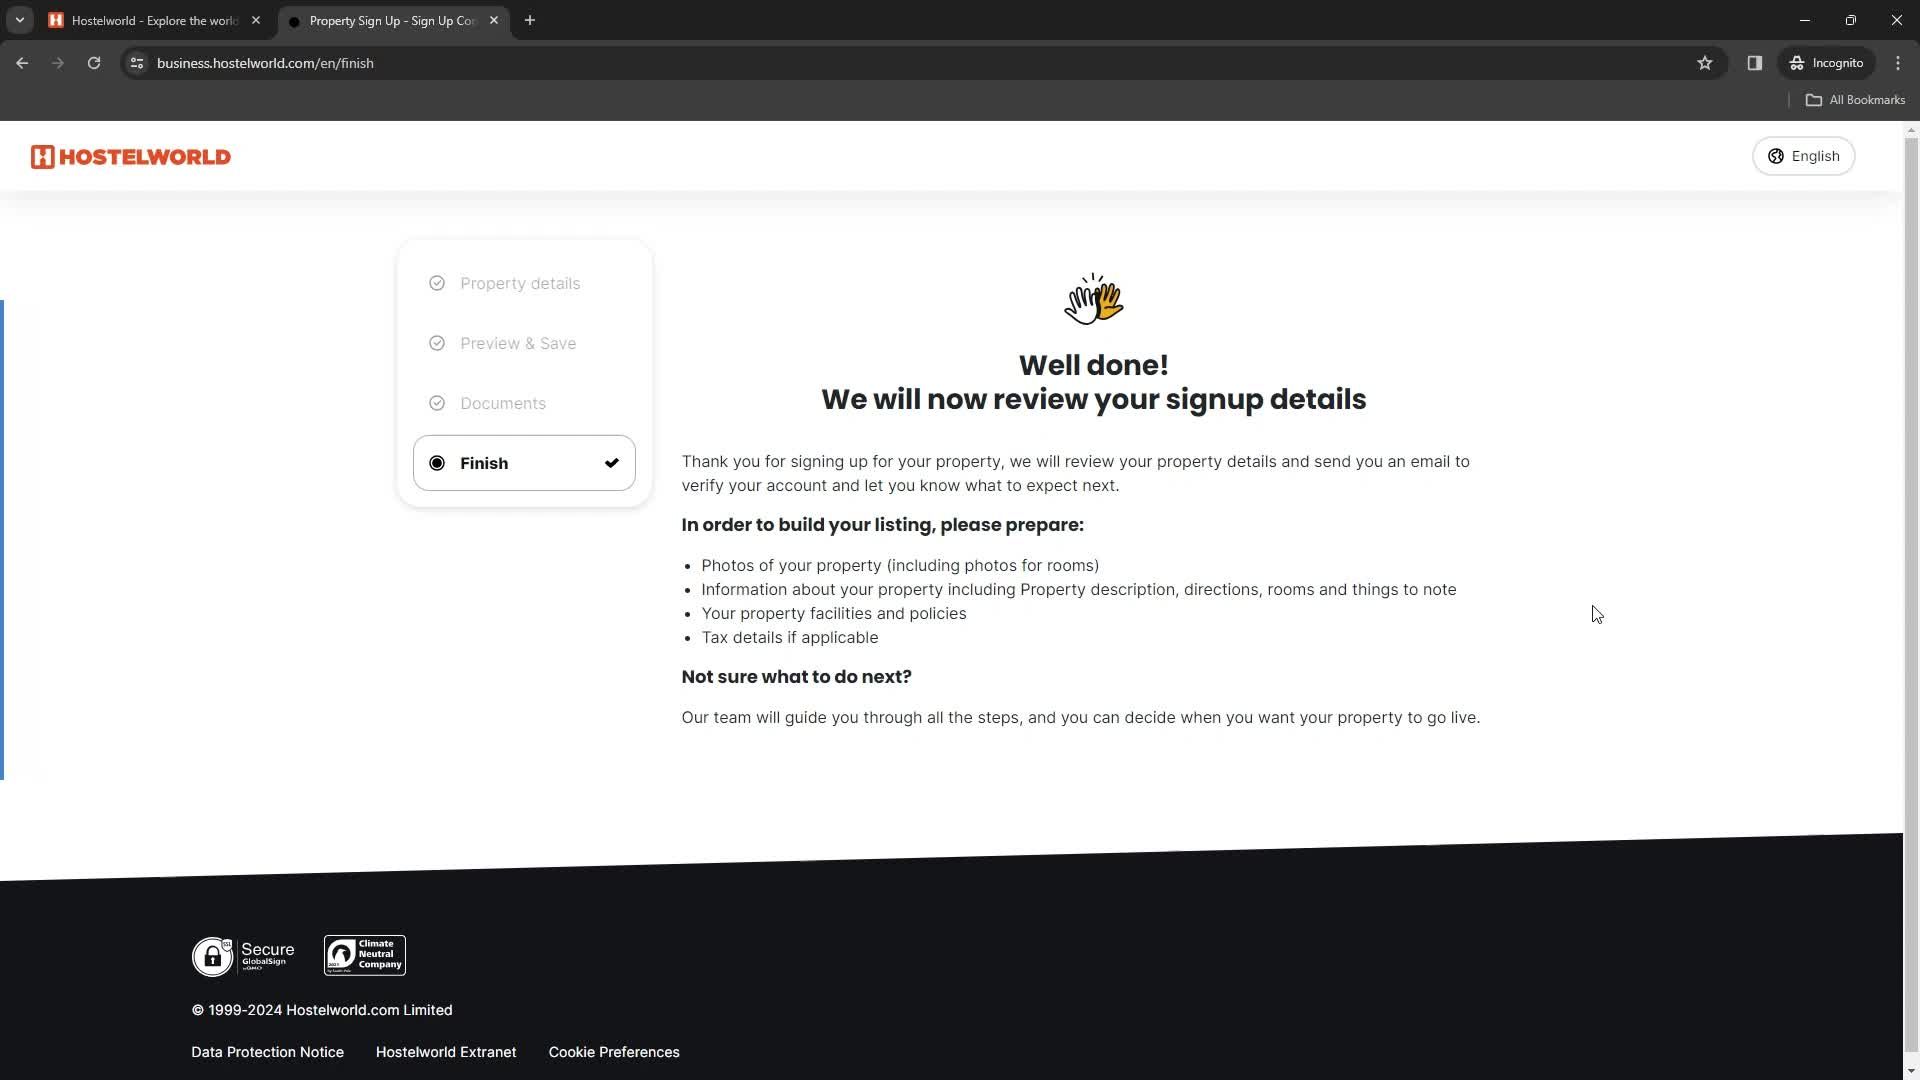Image resolution: width=1920 pixels, height=1080 pixels.
Task: Click the Preview & Save checkmark icon
Action: coord(438,343)
